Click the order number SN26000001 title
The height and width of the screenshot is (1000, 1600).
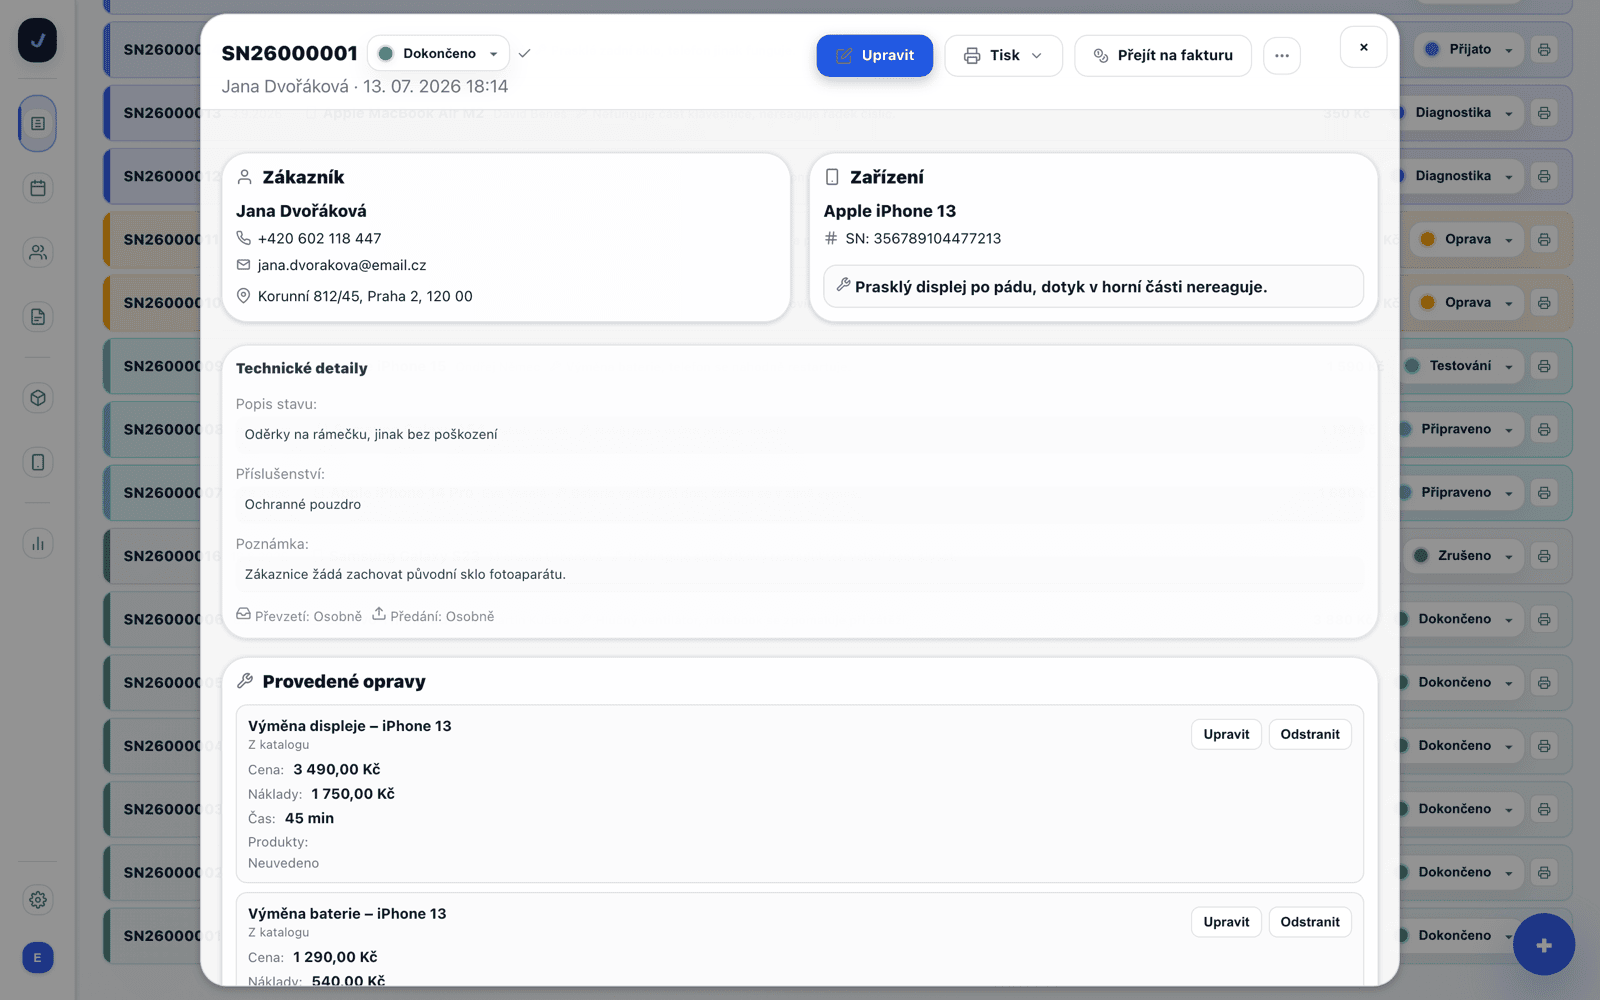click(x=290, y=53)
